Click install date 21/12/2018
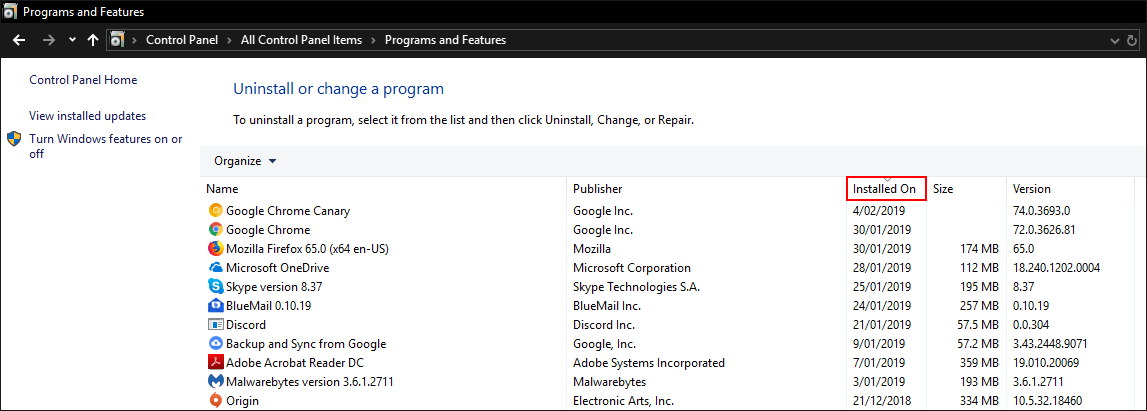 point(881,401)
